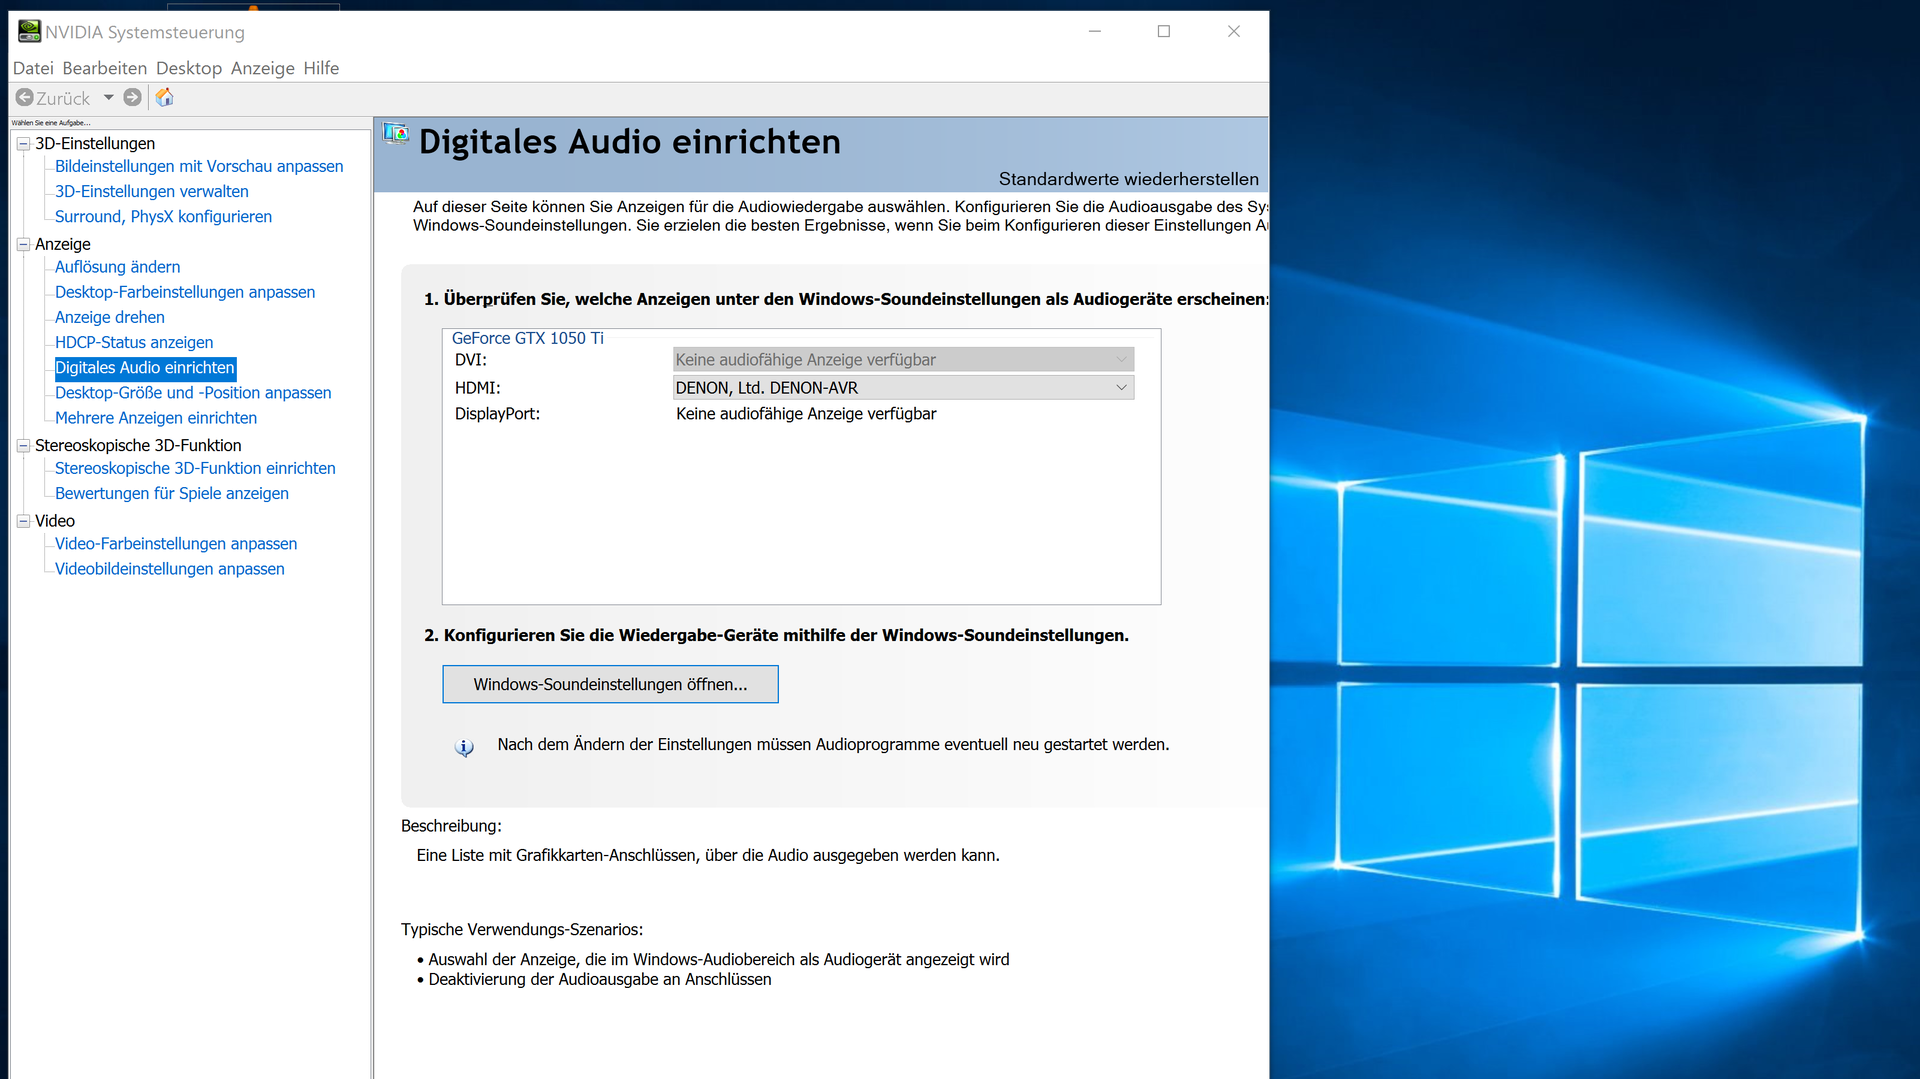Select Bildeinstellungen mit Vorschau anpassen
The width and height of the screenshot is (1920, 1079).
point(199,166)
